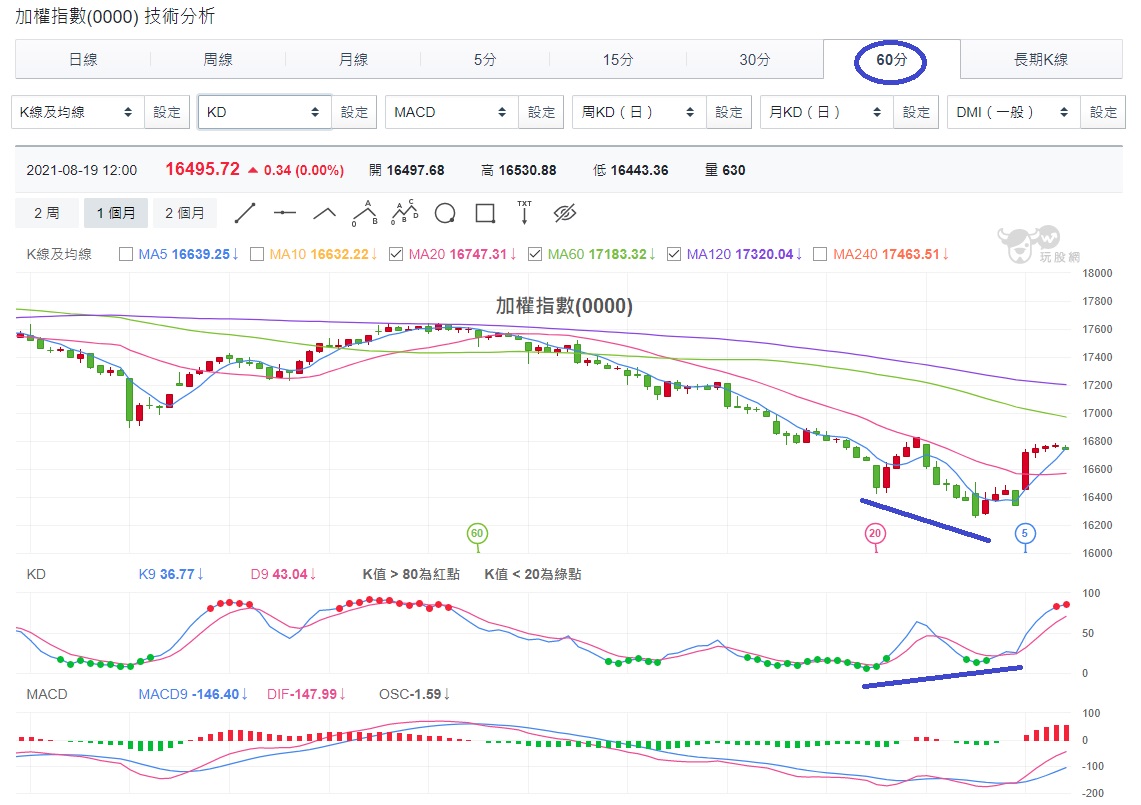This screenshot has height=805, width=1141.
Task: Disable the MA20 moving average checkbox
Action: (395, 254)
